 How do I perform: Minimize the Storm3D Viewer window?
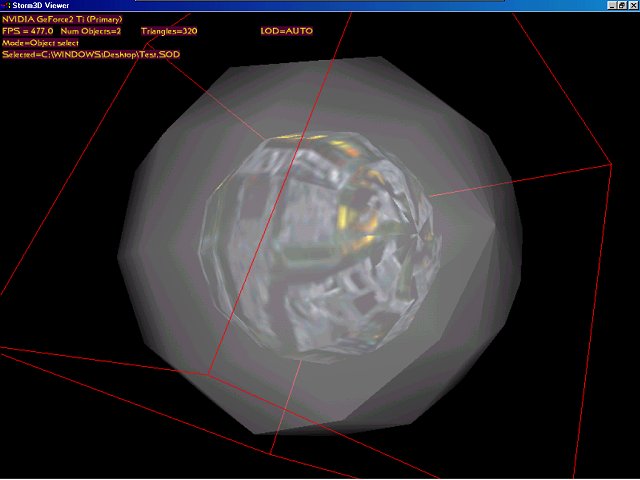609,5
